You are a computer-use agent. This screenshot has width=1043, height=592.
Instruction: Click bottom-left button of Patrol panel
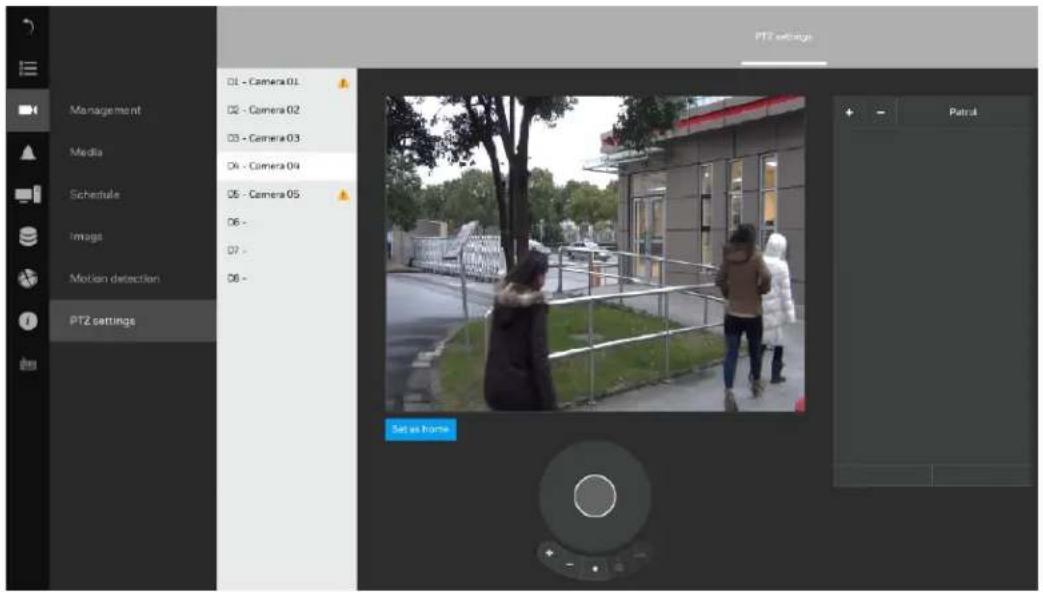882,476
